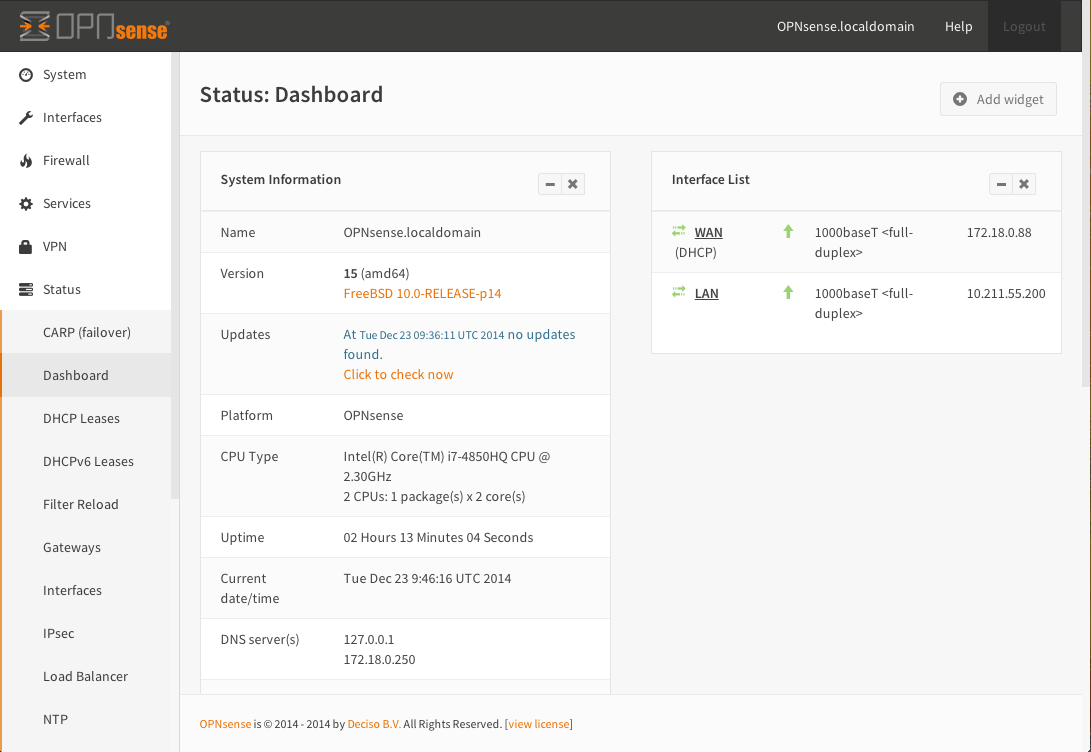Click the Status server icon

click(x=26, y=289)
